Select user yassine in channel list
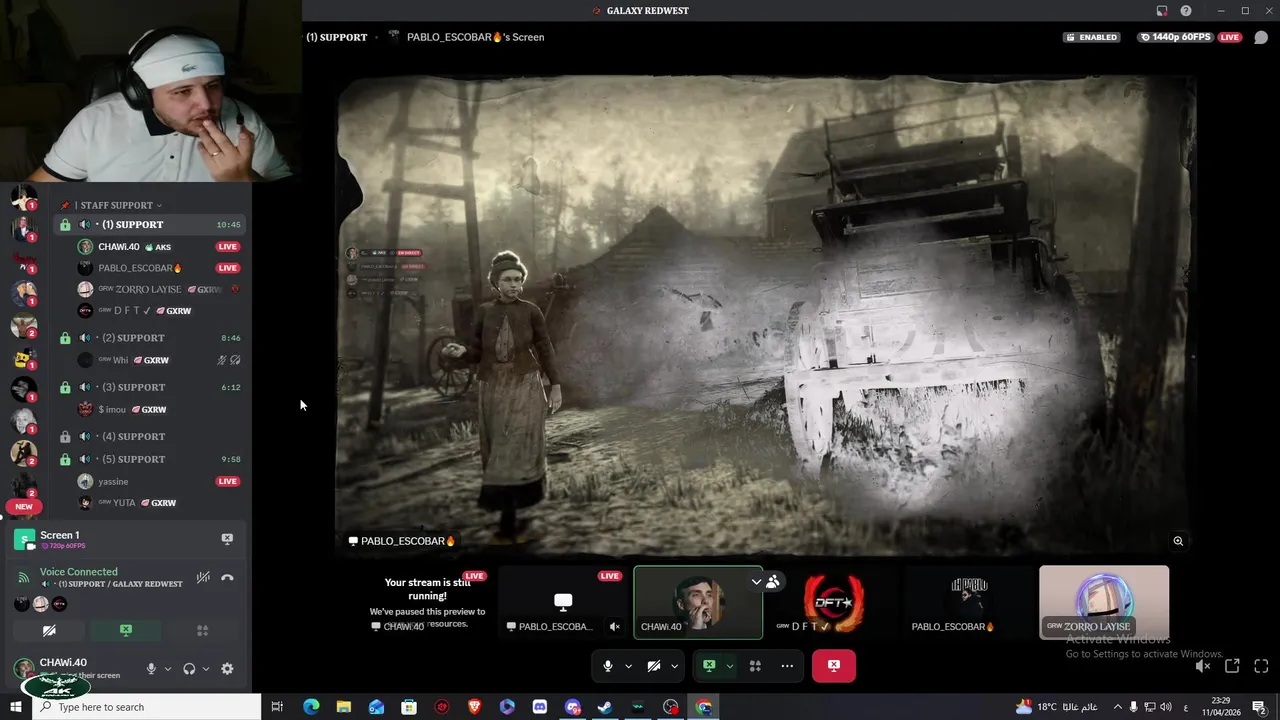 (x=160, y=481)
